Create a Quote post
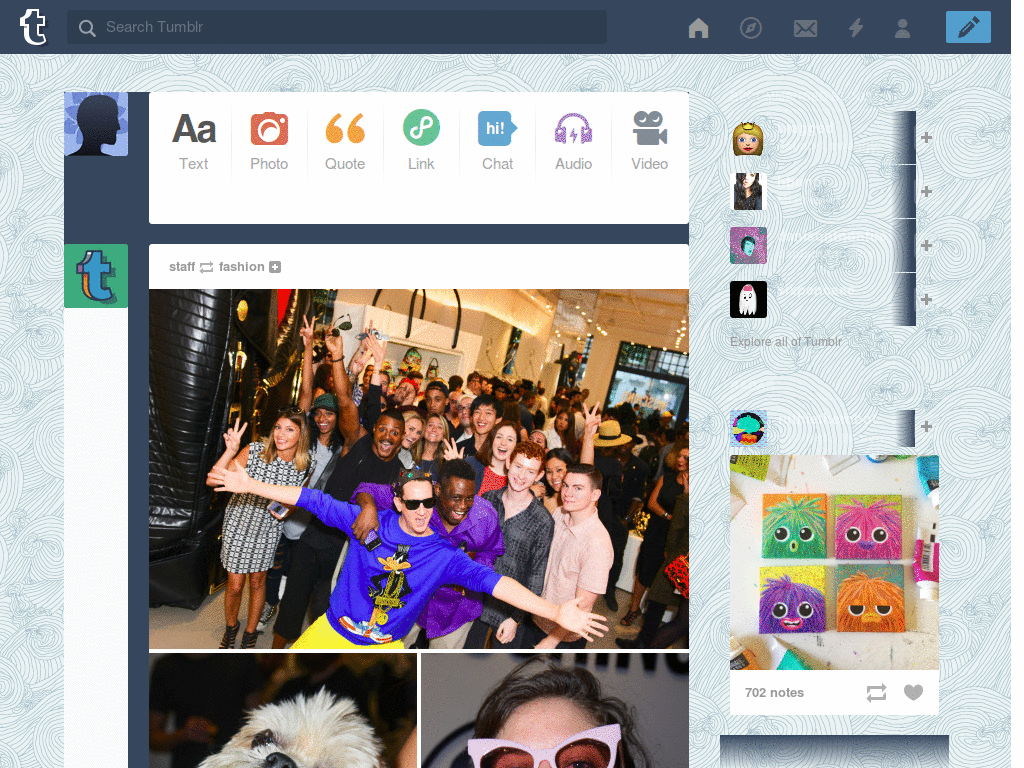Image resolution: width=1024 pixels, height=768 pixels. (x=345, y=140)
